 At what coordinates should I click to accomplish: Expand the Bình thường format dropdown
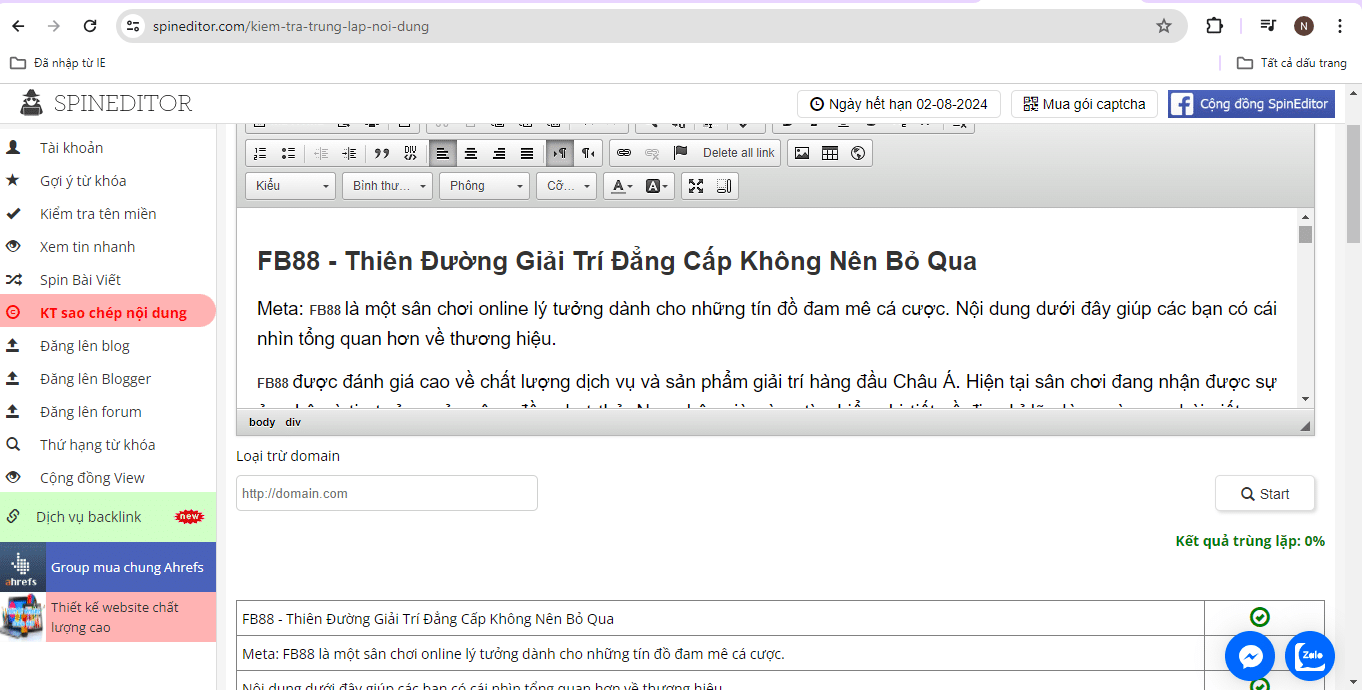(x=387, y=186)
